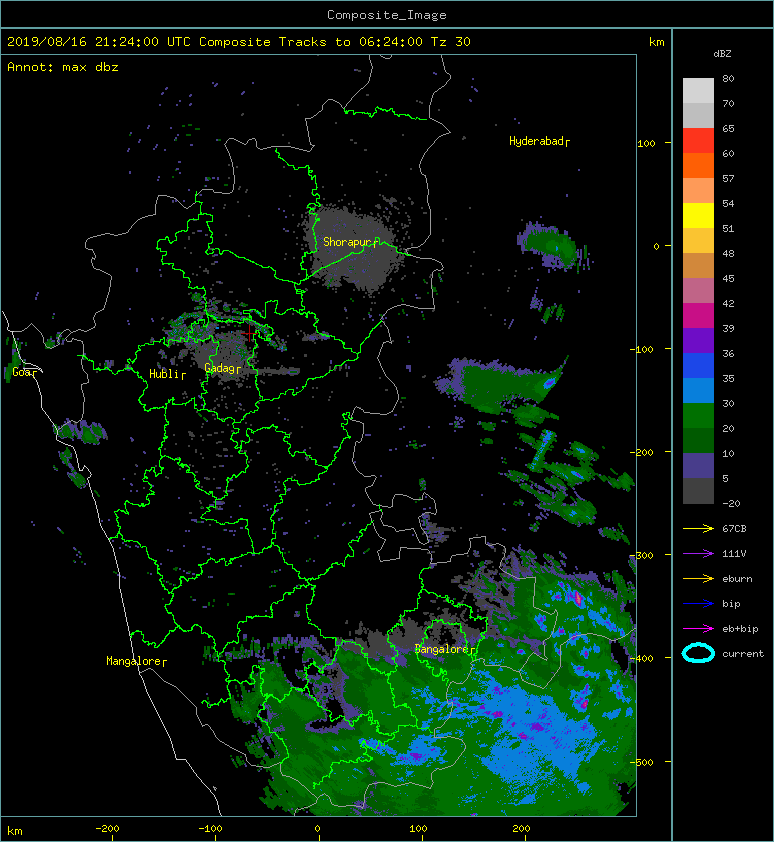The width and height of the screenshot is (774, 842).
Task: Click the 'km' unit label at the top right
Action: (x=656, y=42)
